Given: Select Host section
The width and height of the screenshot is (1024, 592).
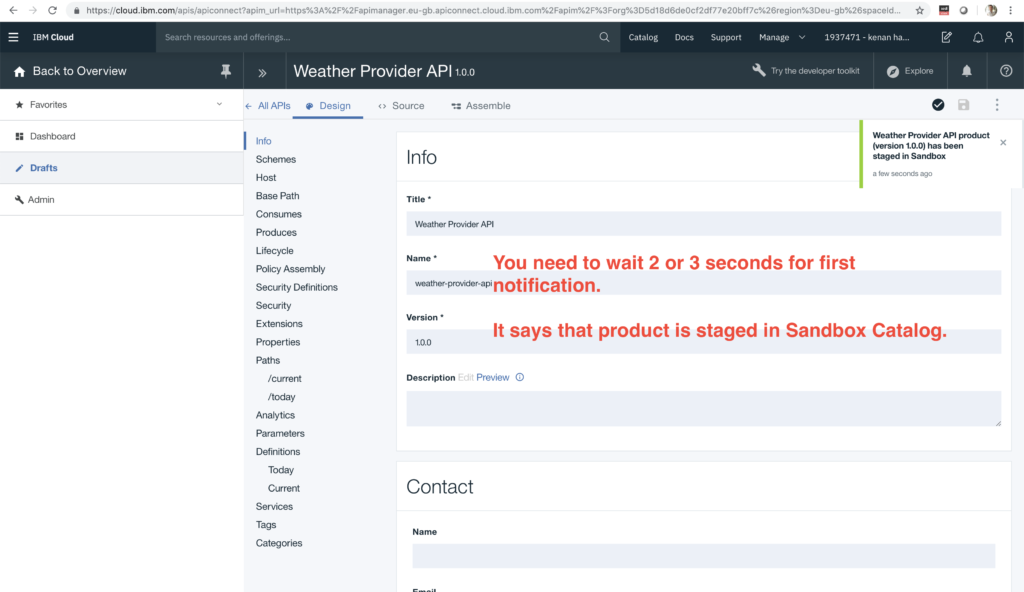Looking at the screenshot, I should pos(266,178).
